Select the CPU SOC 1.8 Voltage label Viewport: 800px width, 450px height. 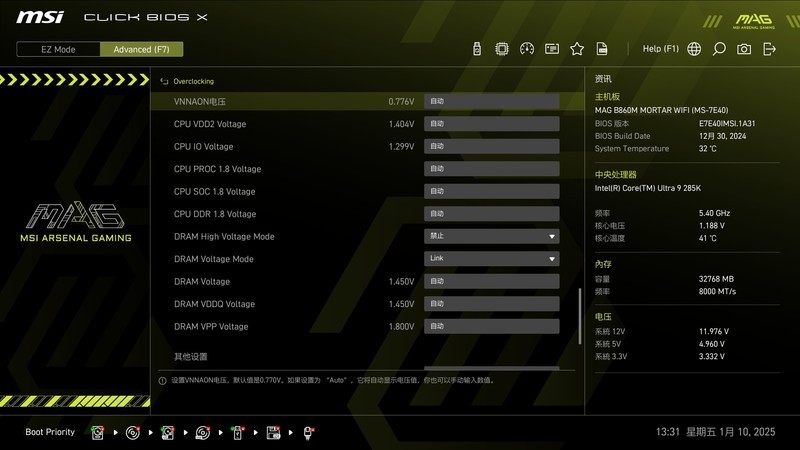click(x=214, y=191)
